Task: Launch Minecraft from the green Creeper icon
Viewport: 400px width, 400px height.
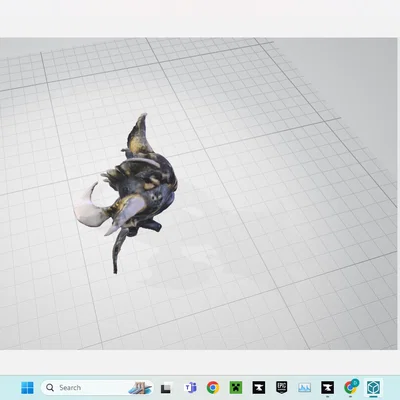Action: pyautogui.click(x=236, y=388)
